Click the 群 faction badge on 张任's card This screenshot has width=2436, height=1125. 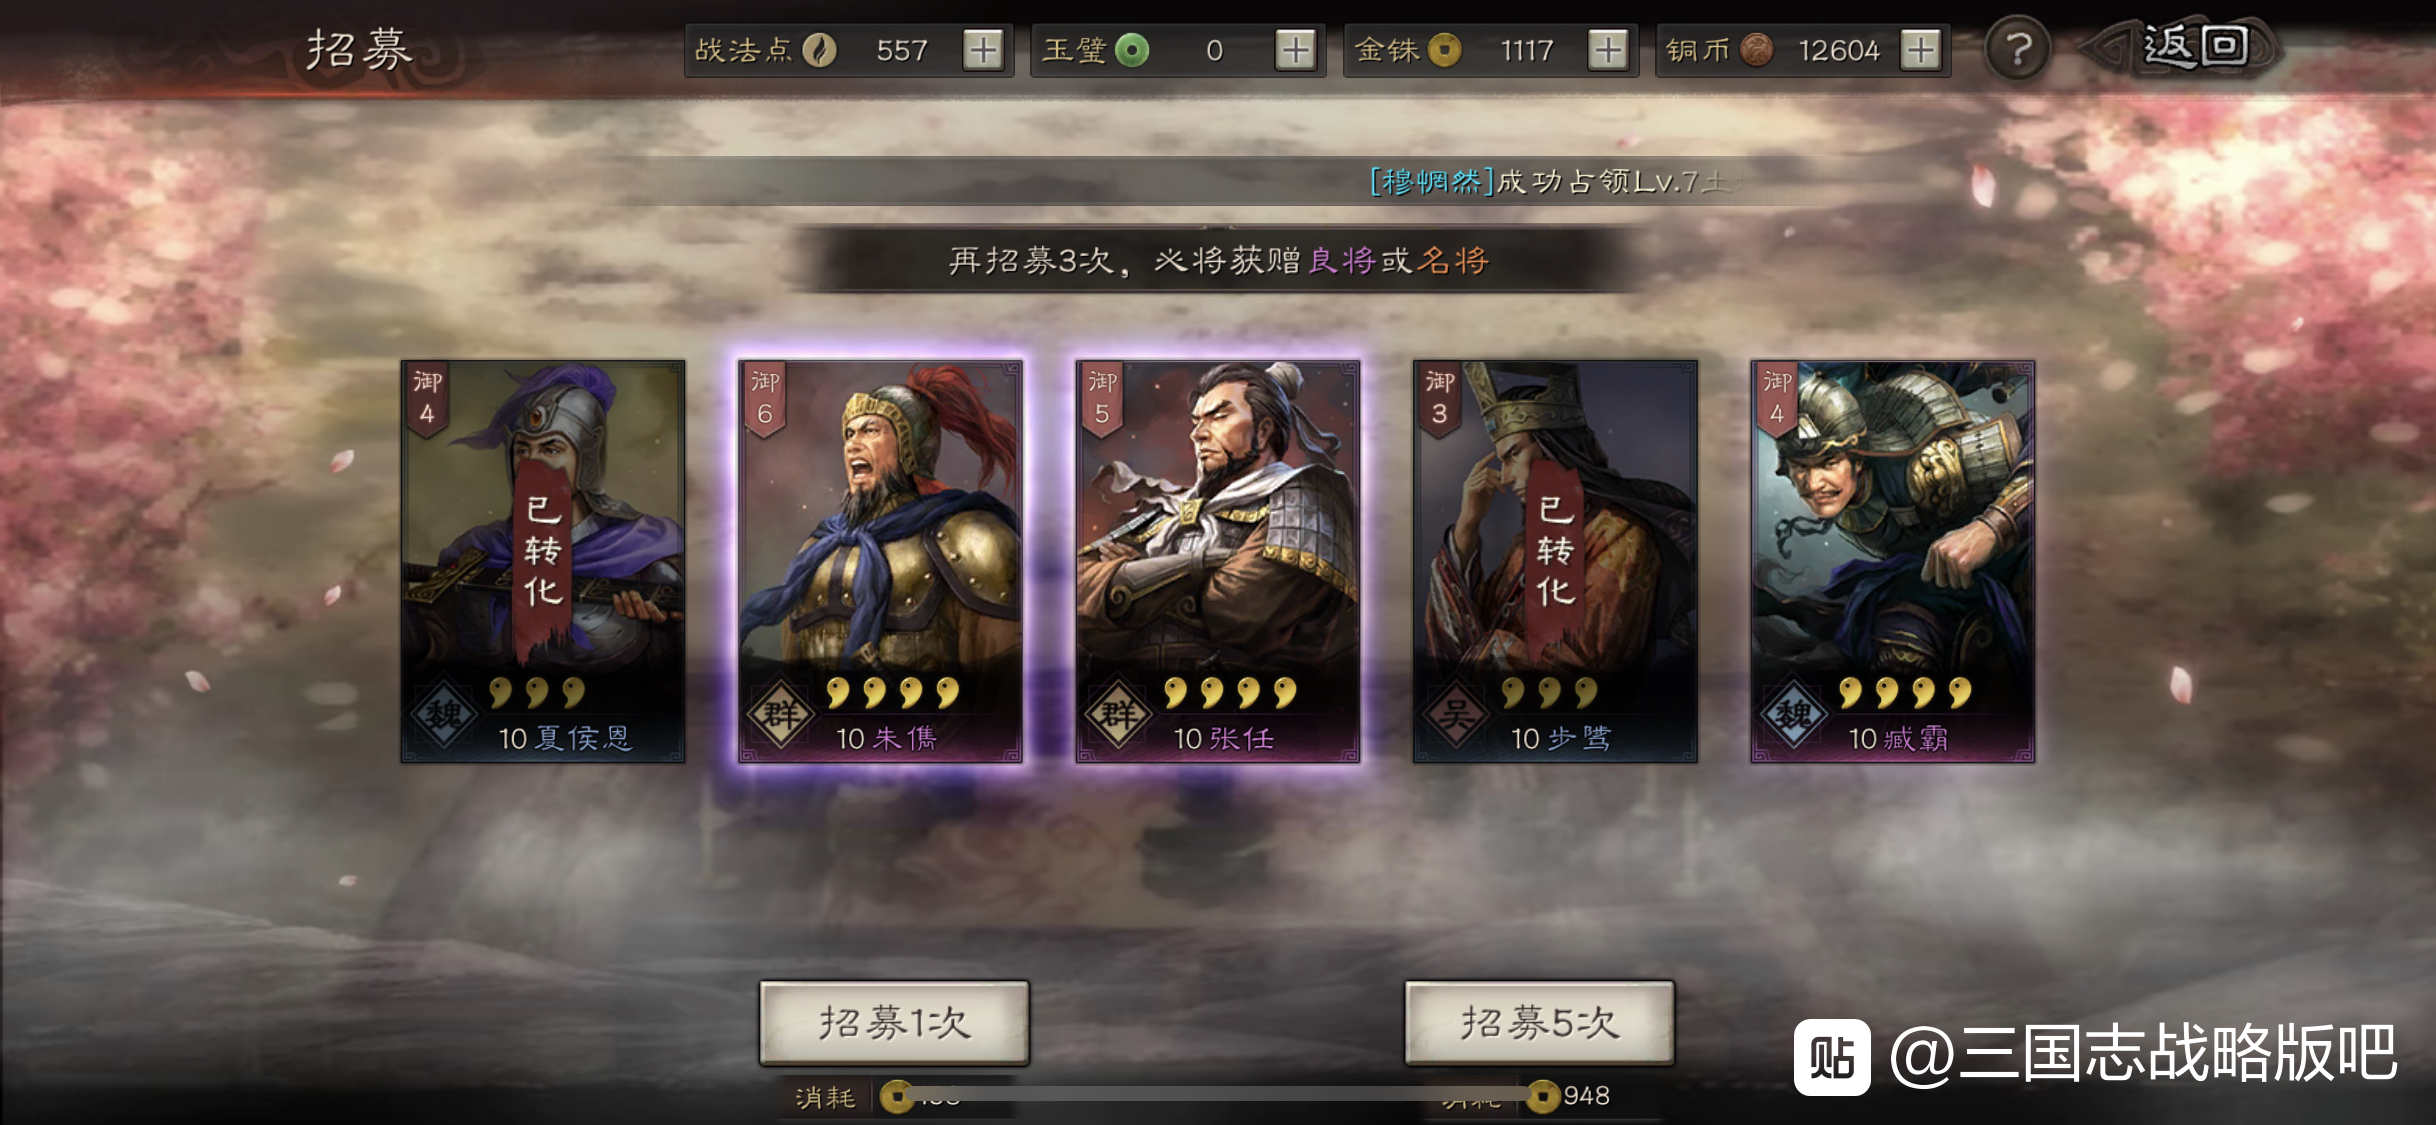point(1118,715)
